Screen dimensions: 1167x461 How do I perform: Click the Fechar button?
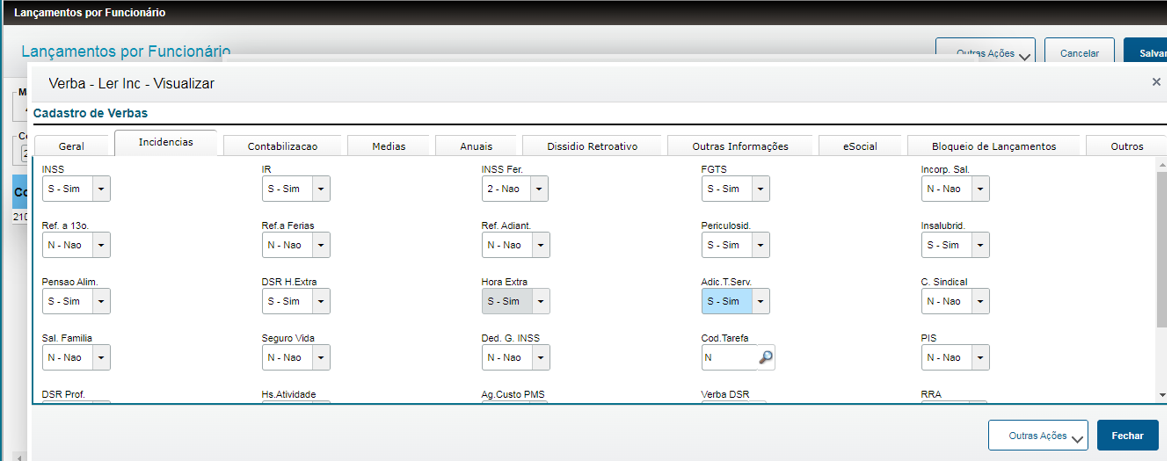(x=1128, y=436)
